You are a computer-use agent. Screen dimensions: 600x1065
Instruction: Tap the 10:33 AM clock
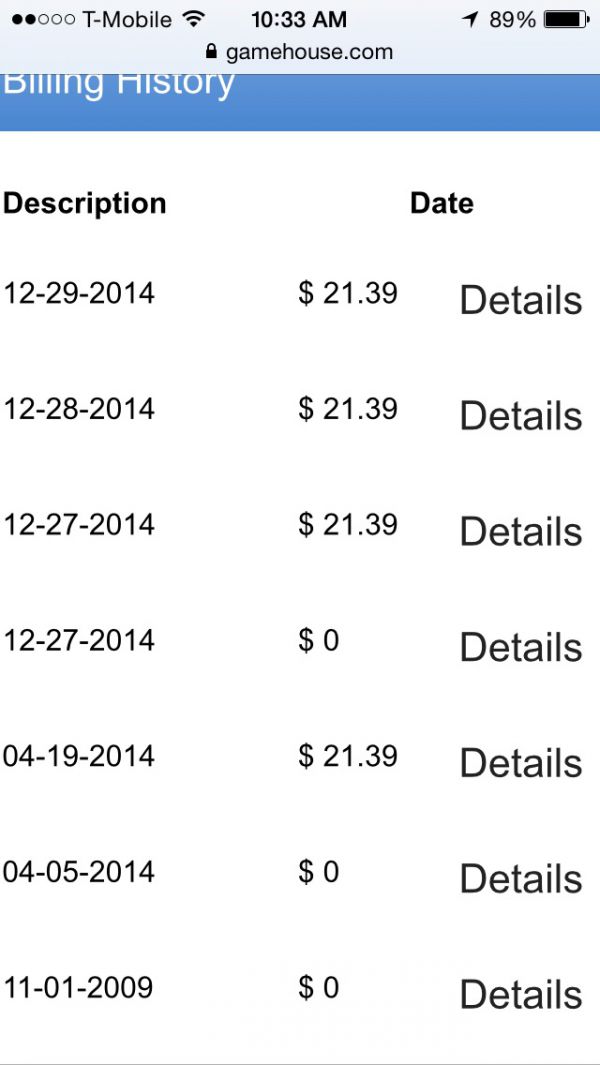click(299, 20)
